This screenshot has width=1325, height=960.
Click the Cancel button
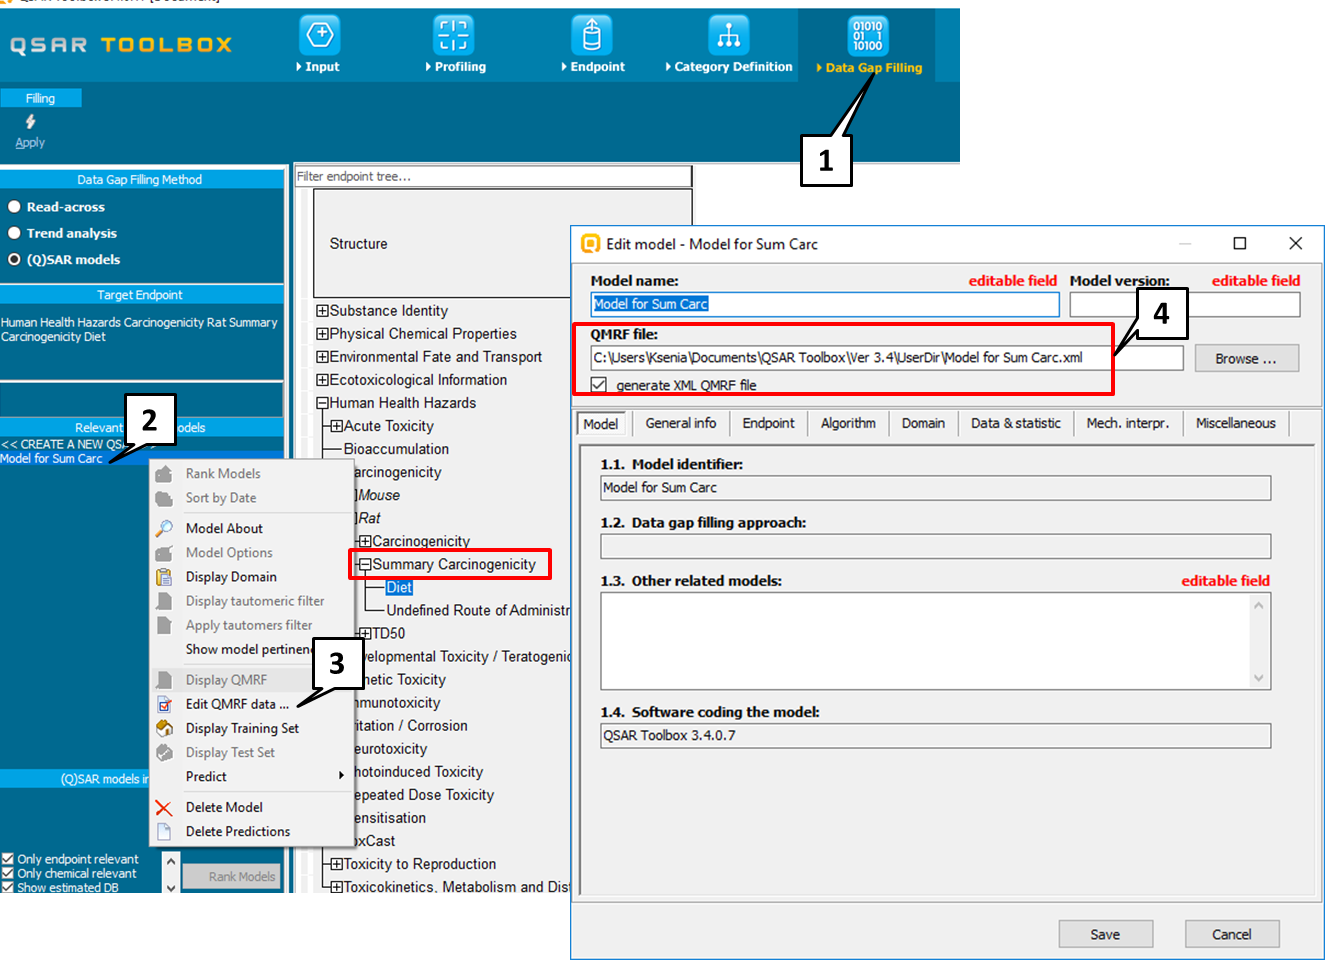pos(1232,934)
